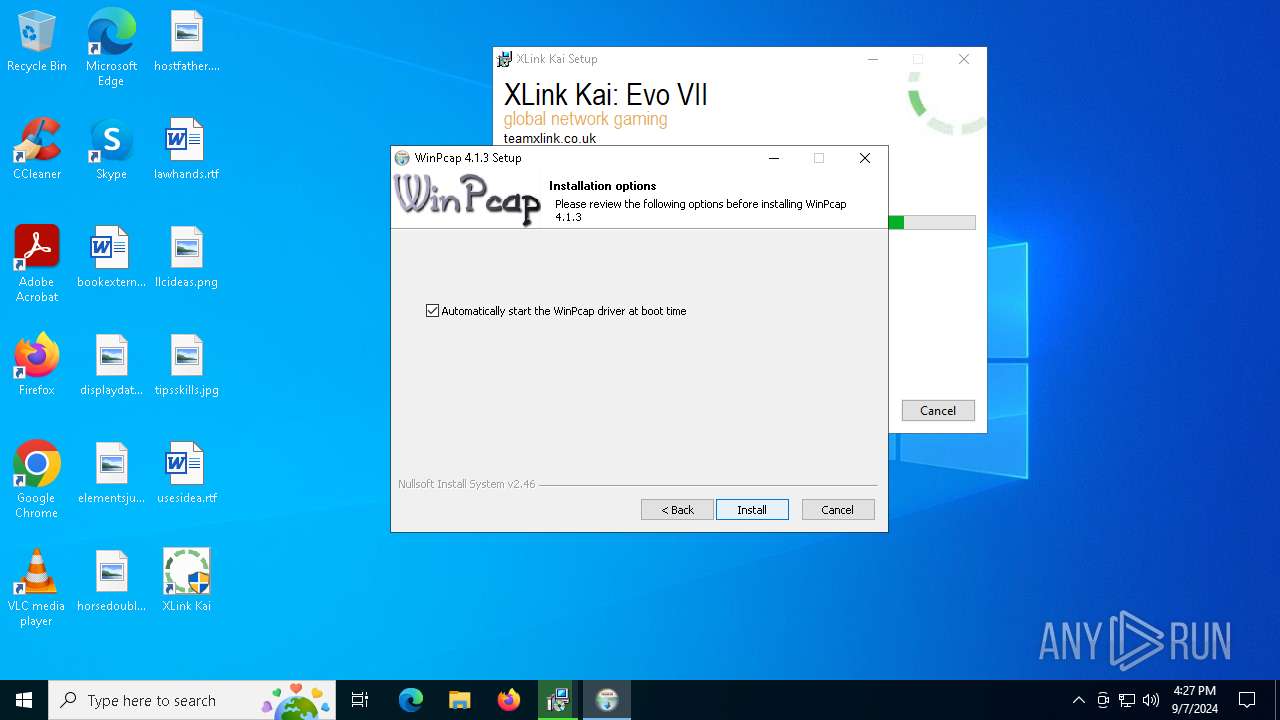The image size is (1280, 720).
Task: Close the WinPcap 4.1.3 Setup window
Action: tap(865, 158)
